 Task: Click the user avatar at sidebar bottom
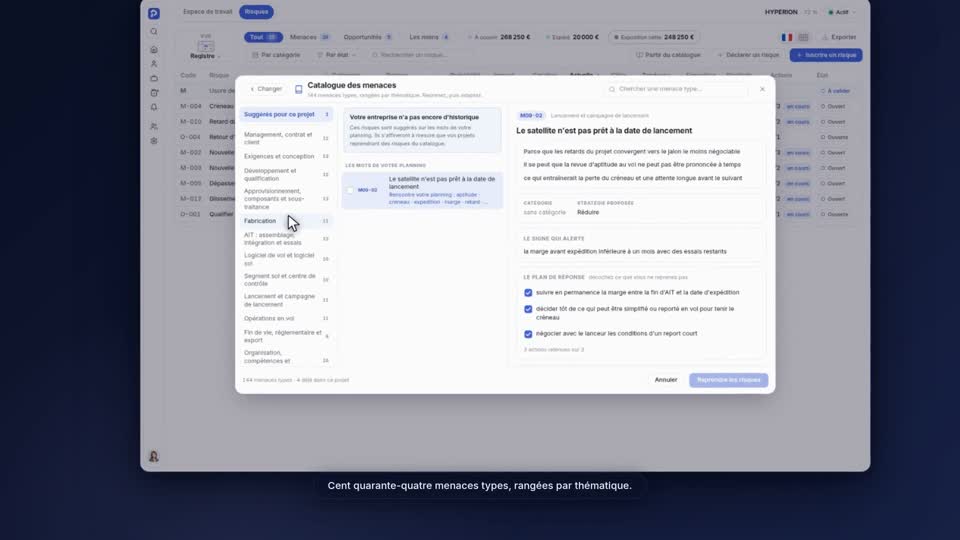pyautogui.click(x=154, y=456)
